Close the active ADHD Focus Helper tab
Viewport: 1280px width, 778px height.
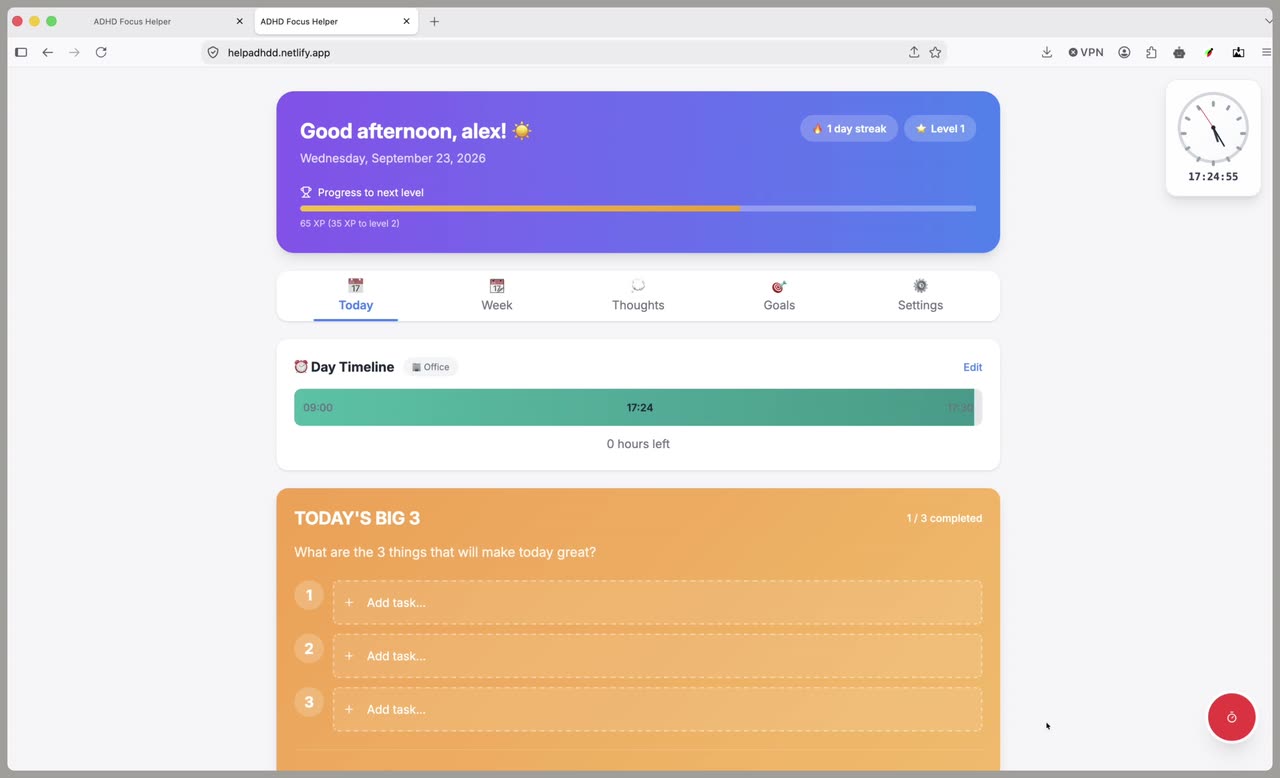point(406,21)
